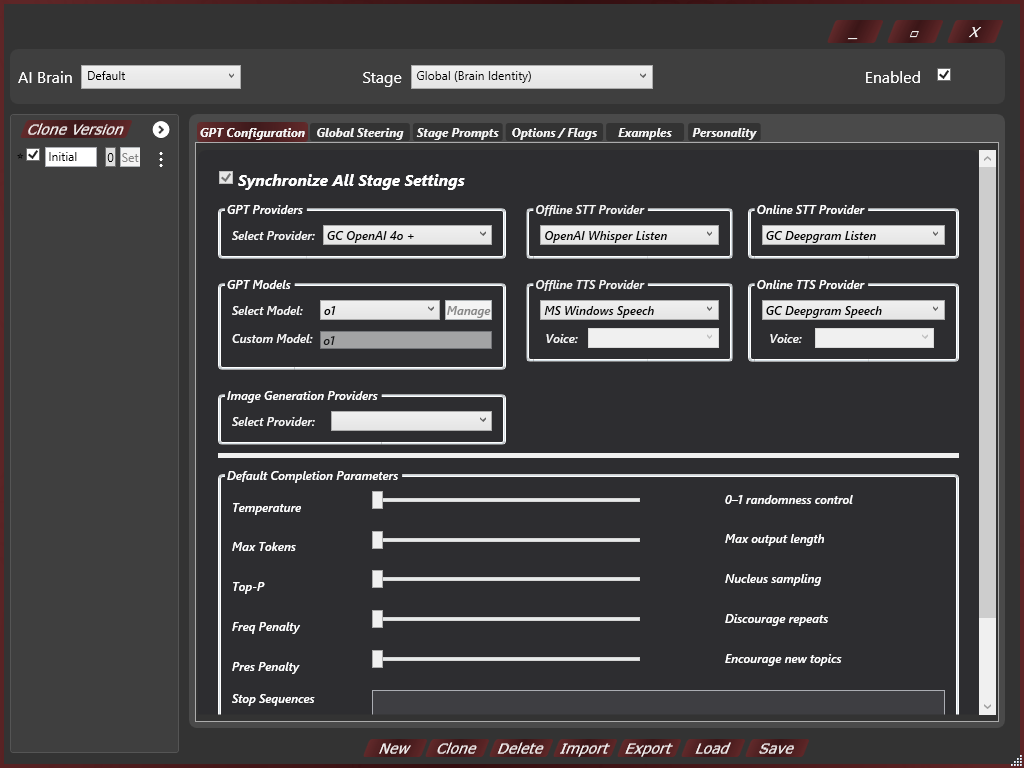Toggle Synchronize All Stage Settings
This screenshot has width=1024, height=768.
tap(226, 179)
